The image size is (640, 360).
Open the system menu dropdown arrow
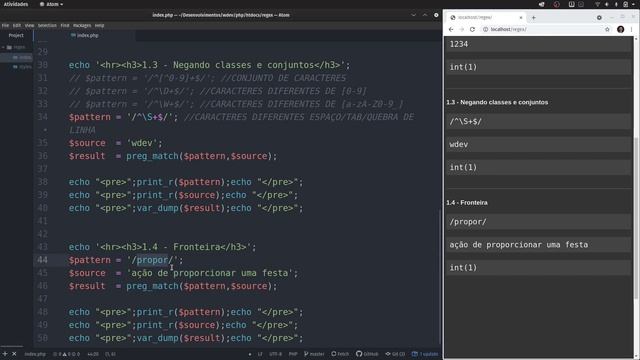(634, 4)
